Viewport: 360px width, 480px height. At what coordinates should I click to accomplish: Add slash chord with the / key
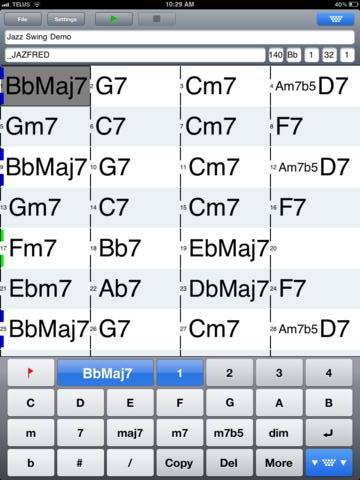click(130, 463)
